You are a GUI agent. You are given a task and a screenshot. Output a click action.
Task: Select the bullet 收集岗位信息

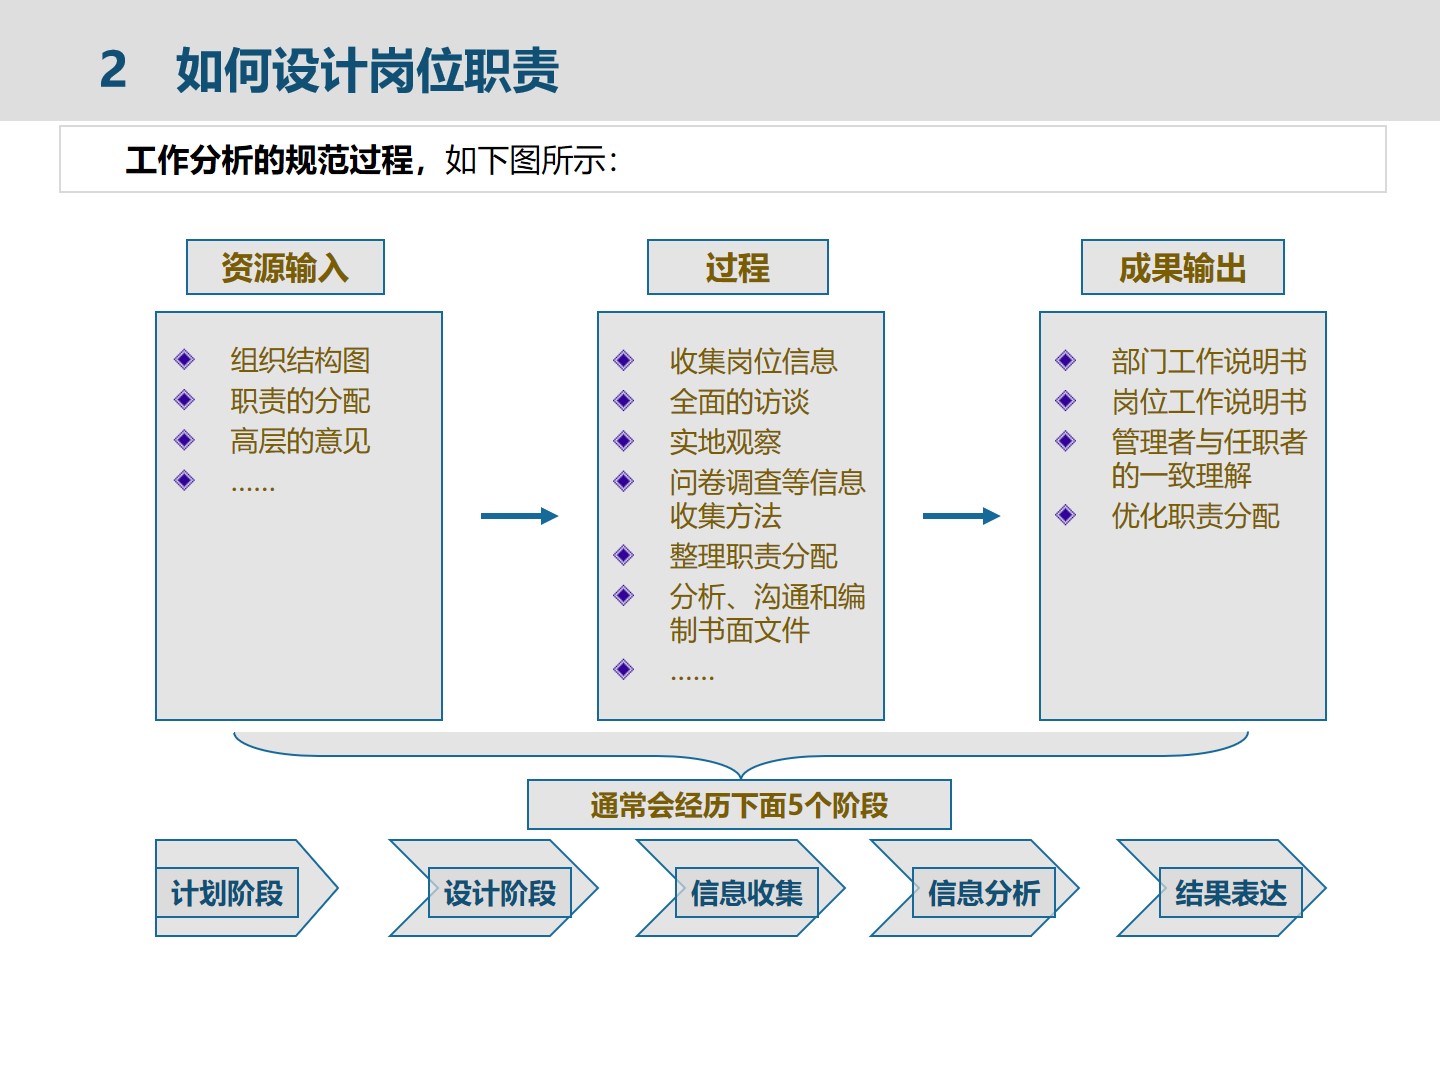pos(754,361)
